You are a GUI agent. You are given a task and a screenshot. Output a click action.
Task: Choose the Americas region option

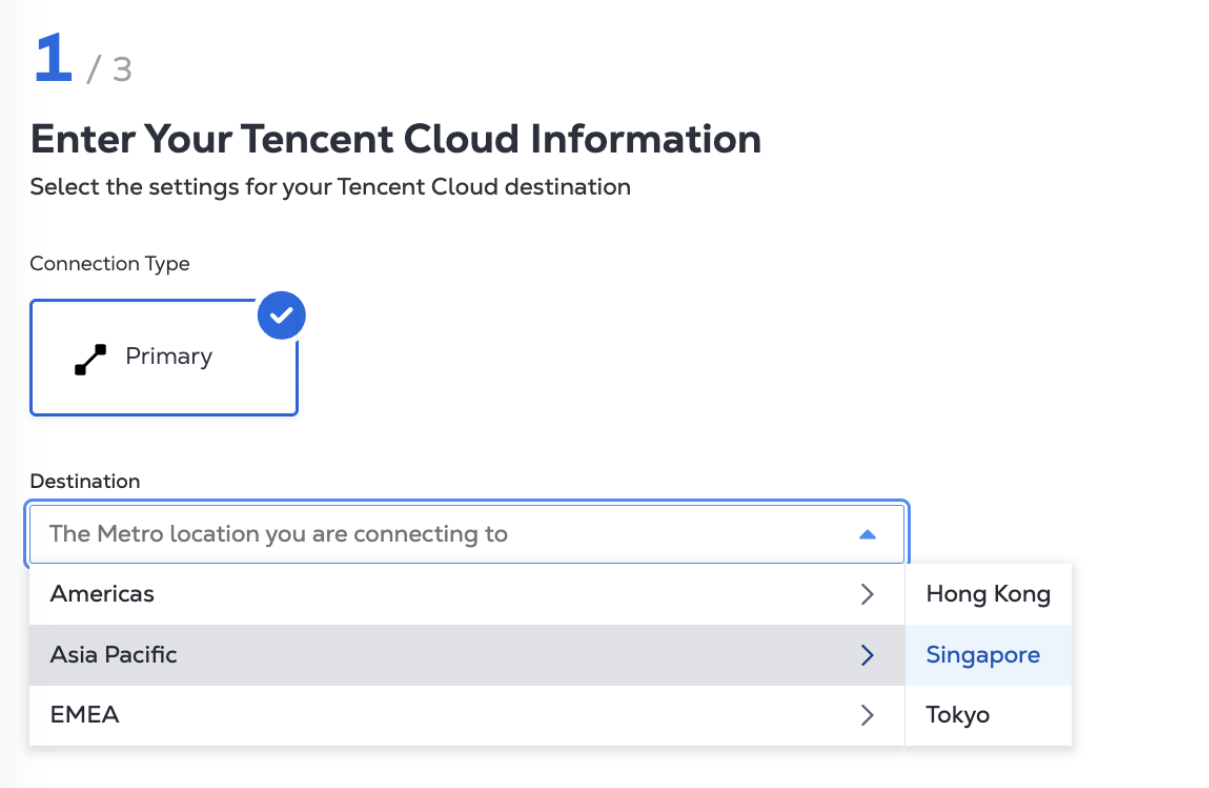click(x=103, y=594)
